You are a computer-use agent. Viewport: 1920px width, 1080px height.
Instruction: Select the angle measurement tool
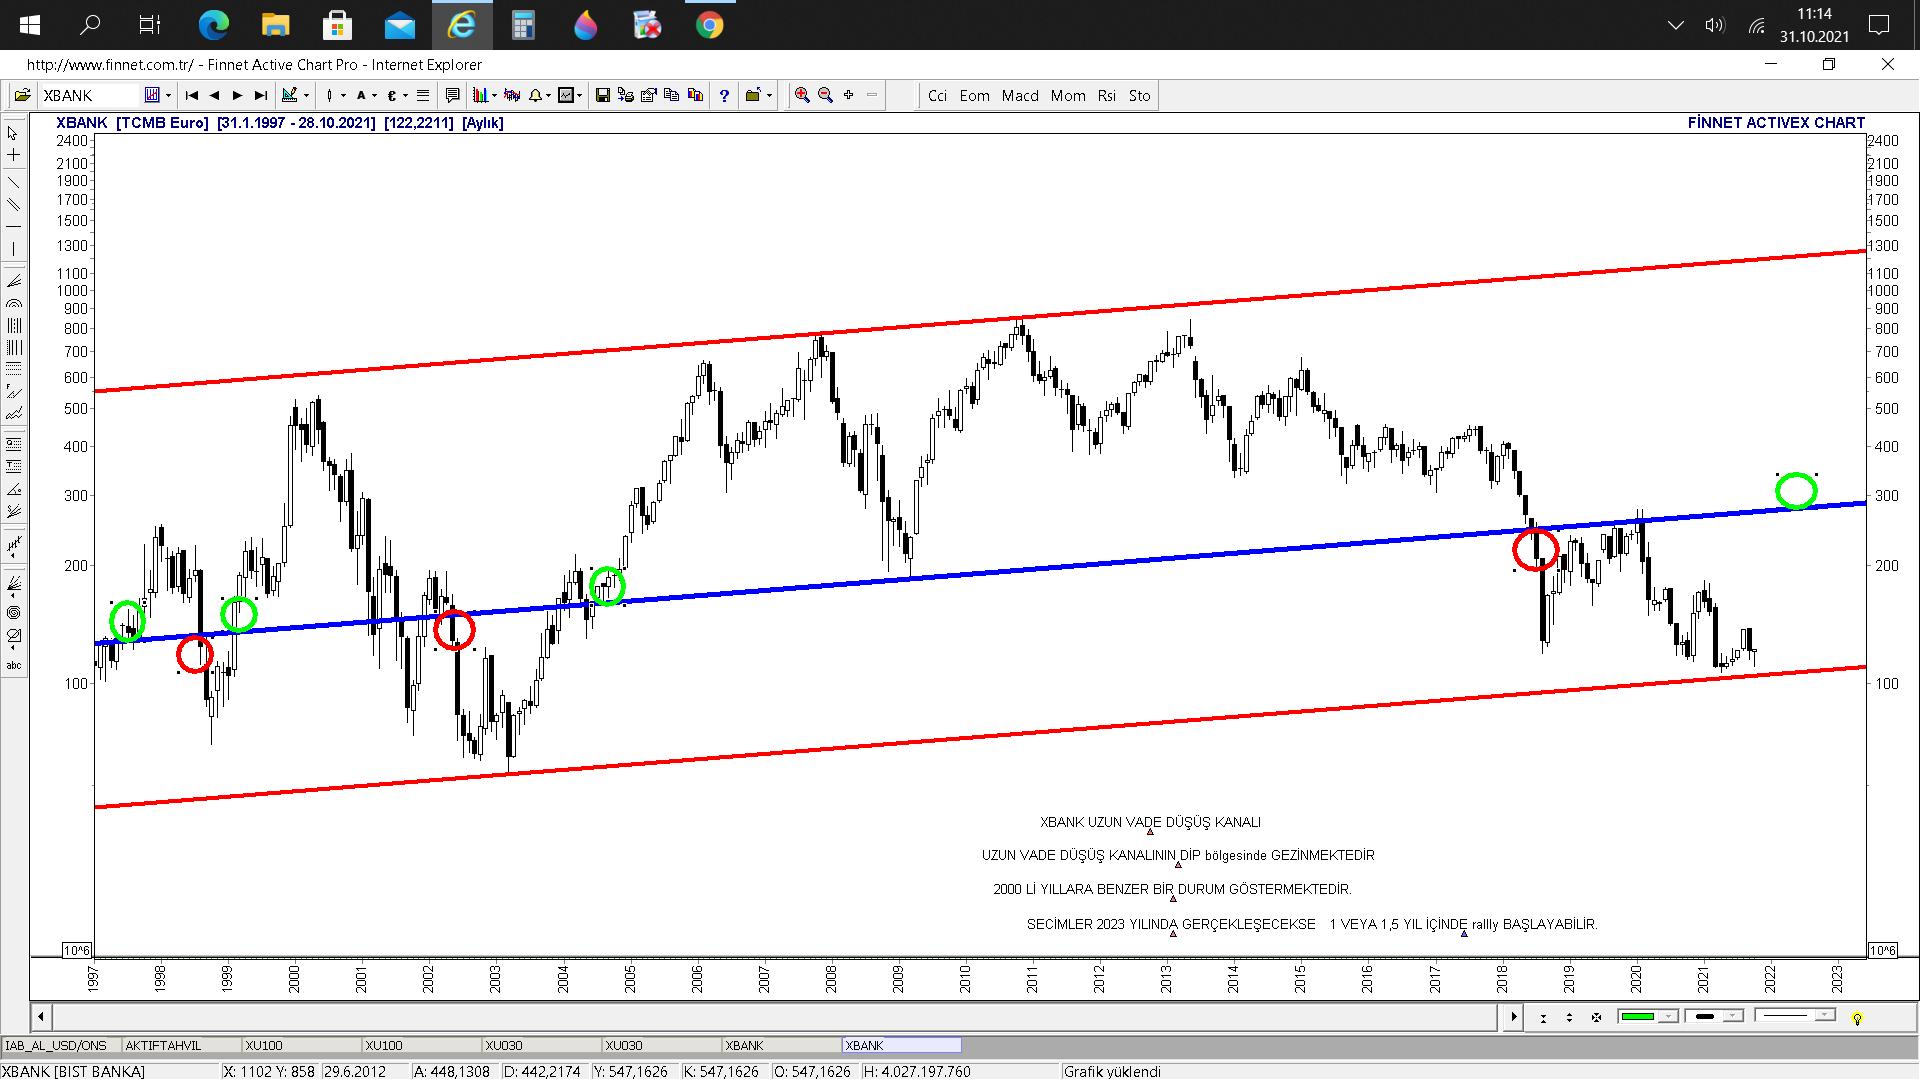(14, 490)
